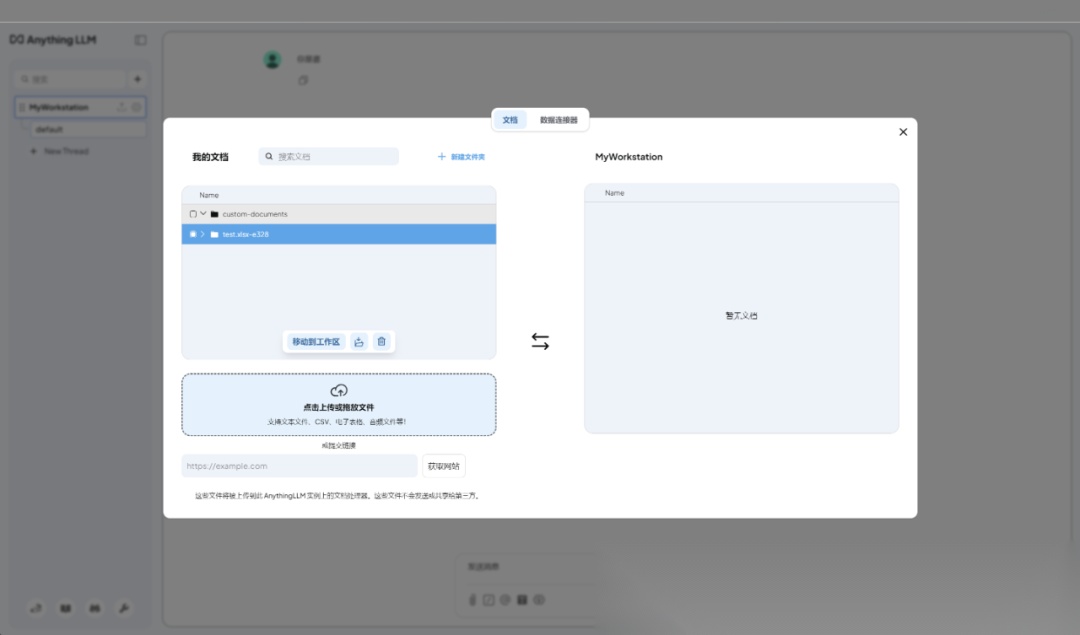1080x635 pixels.
Task: Click the AnythingLLM logo in sidebar
Action: [53, 40]
